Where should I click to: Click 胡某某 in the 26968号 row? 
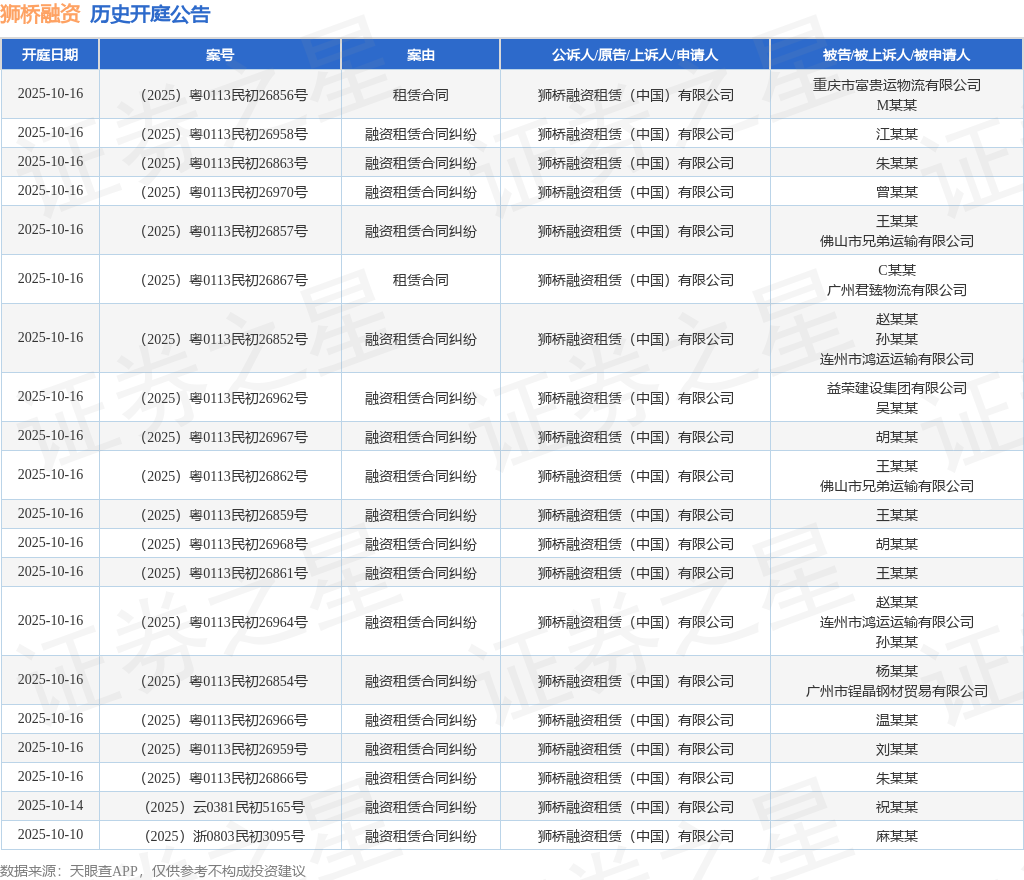coord(897,544)
